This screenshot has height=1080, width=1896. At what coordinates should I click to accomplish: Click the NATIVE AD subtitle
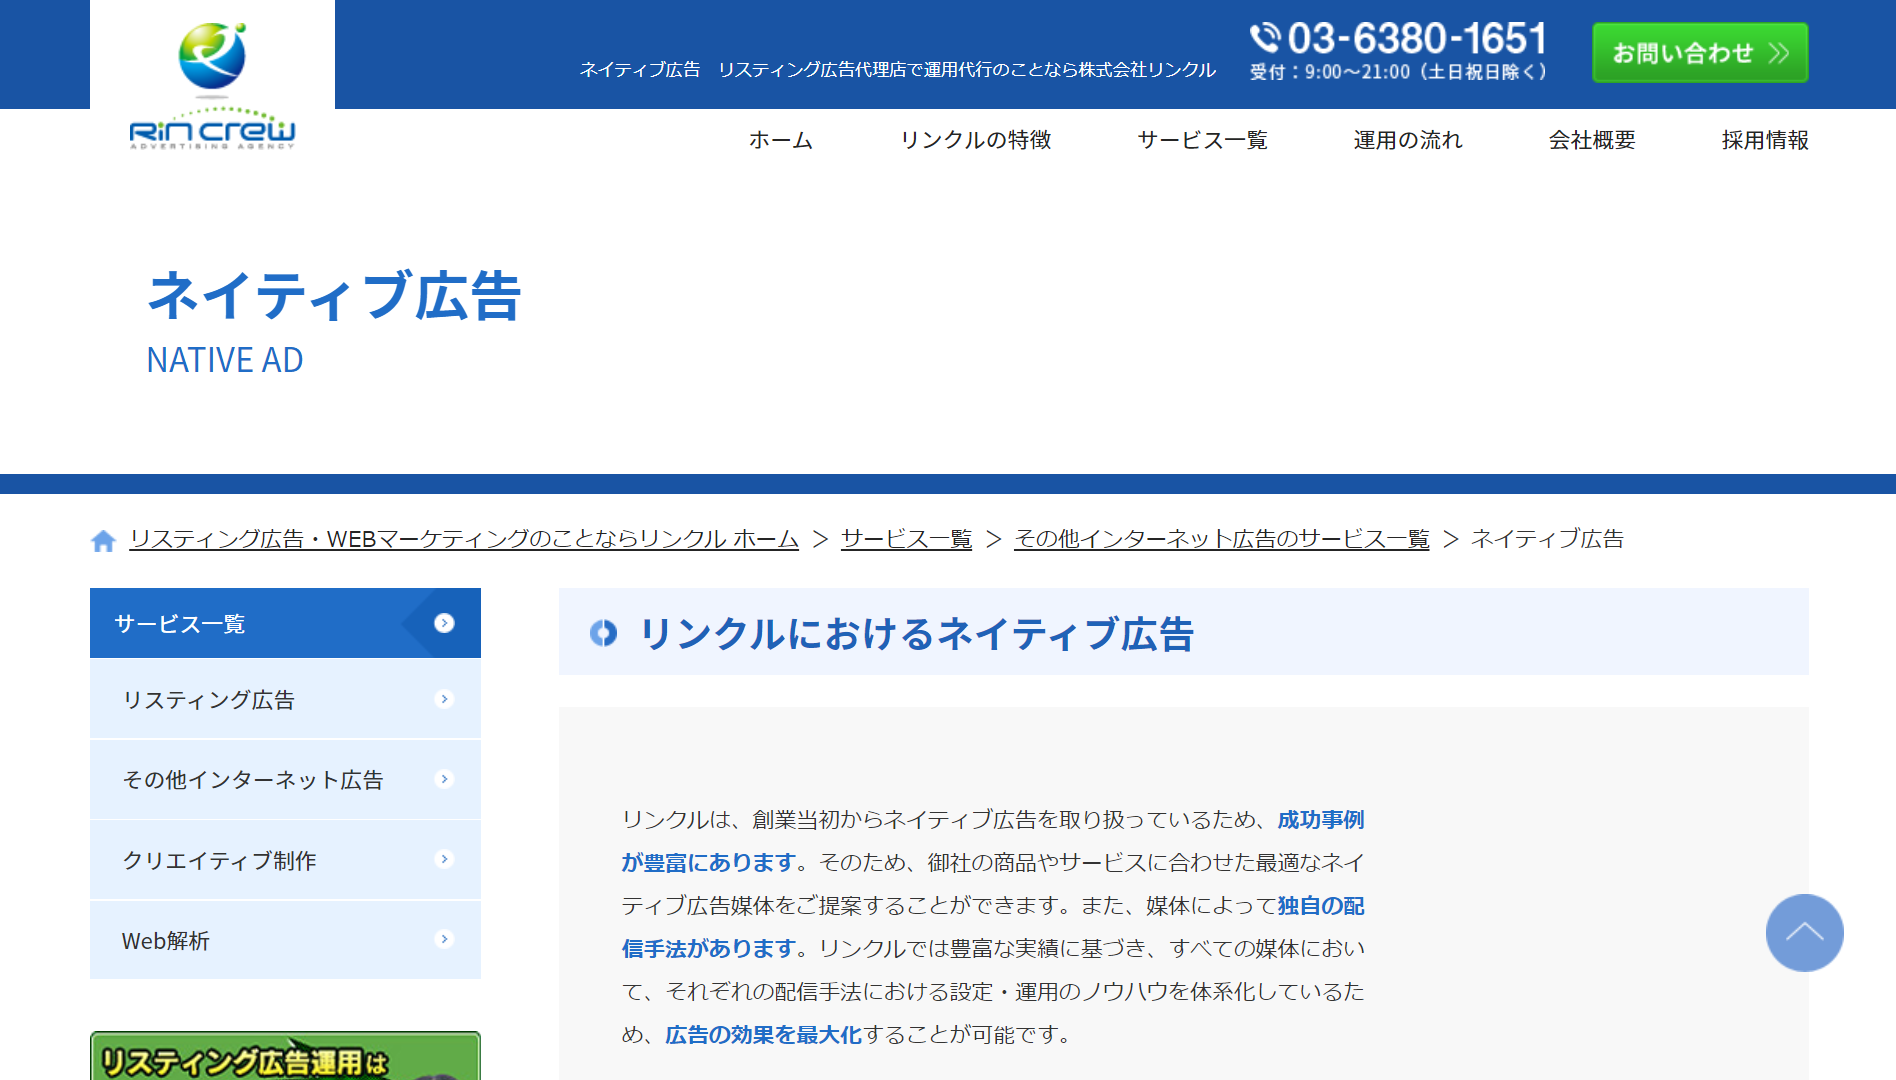tap(225, 360)
